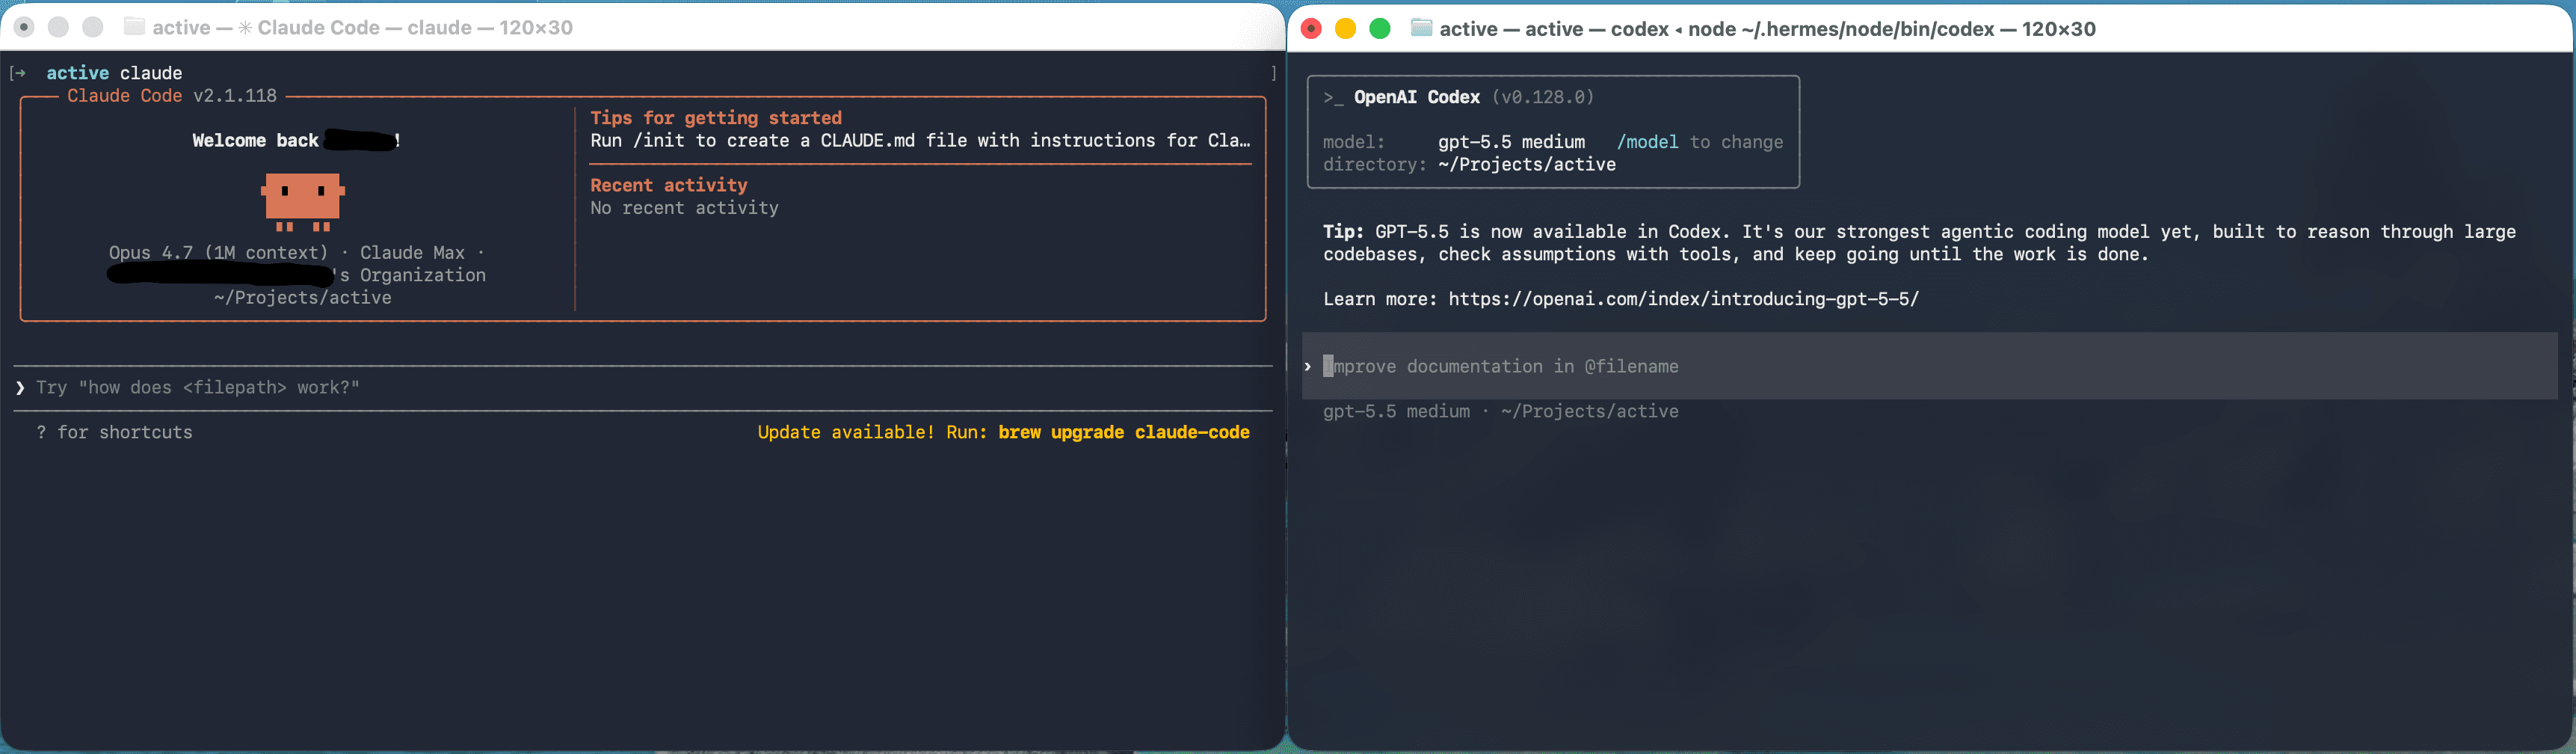The height and width of the screenshot is (754, 2576).
Task: Open the introducing-gpt-5-5 URL in Codex
Action: point(1683,299)
